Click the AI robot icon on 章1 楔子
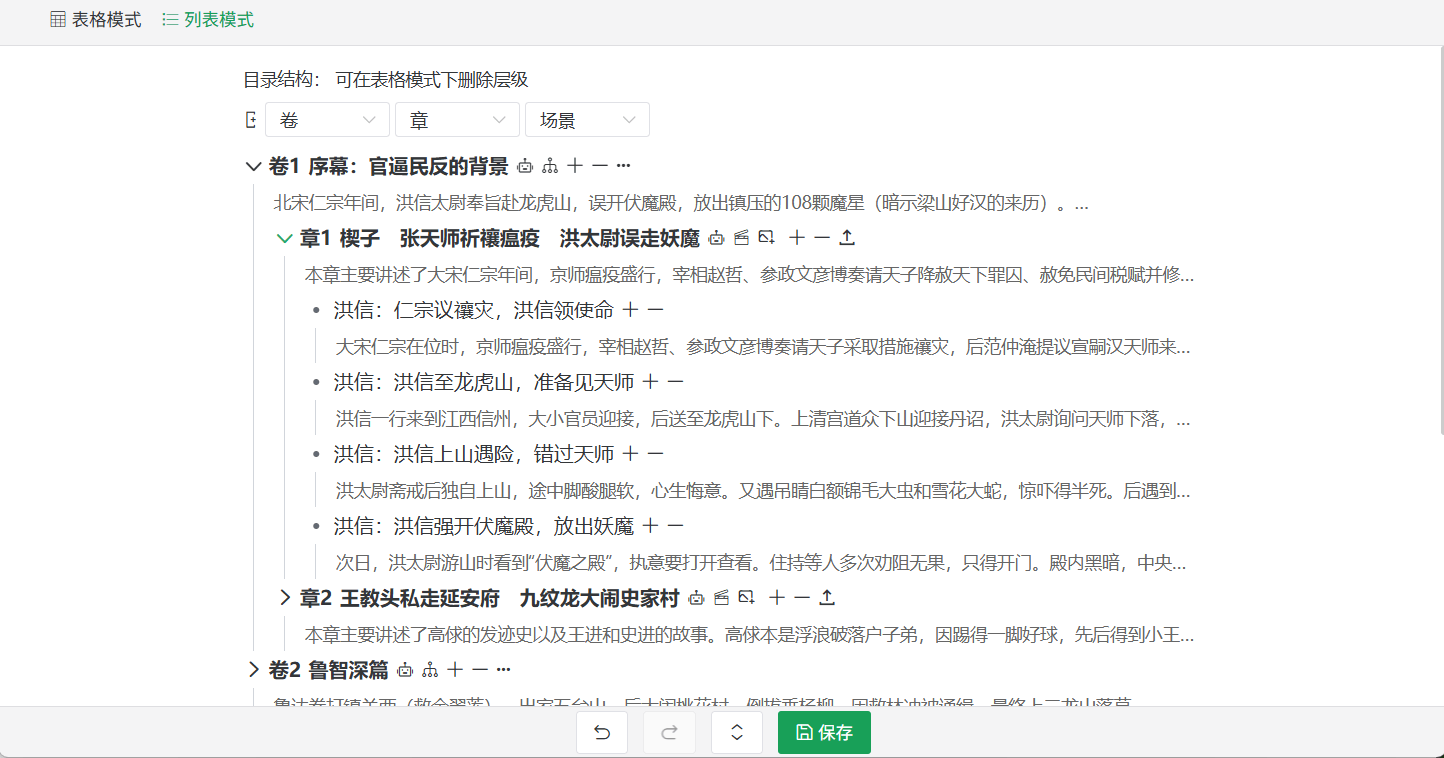The width and height of the screenshot is (1444, 758). (x=715, y=238)
